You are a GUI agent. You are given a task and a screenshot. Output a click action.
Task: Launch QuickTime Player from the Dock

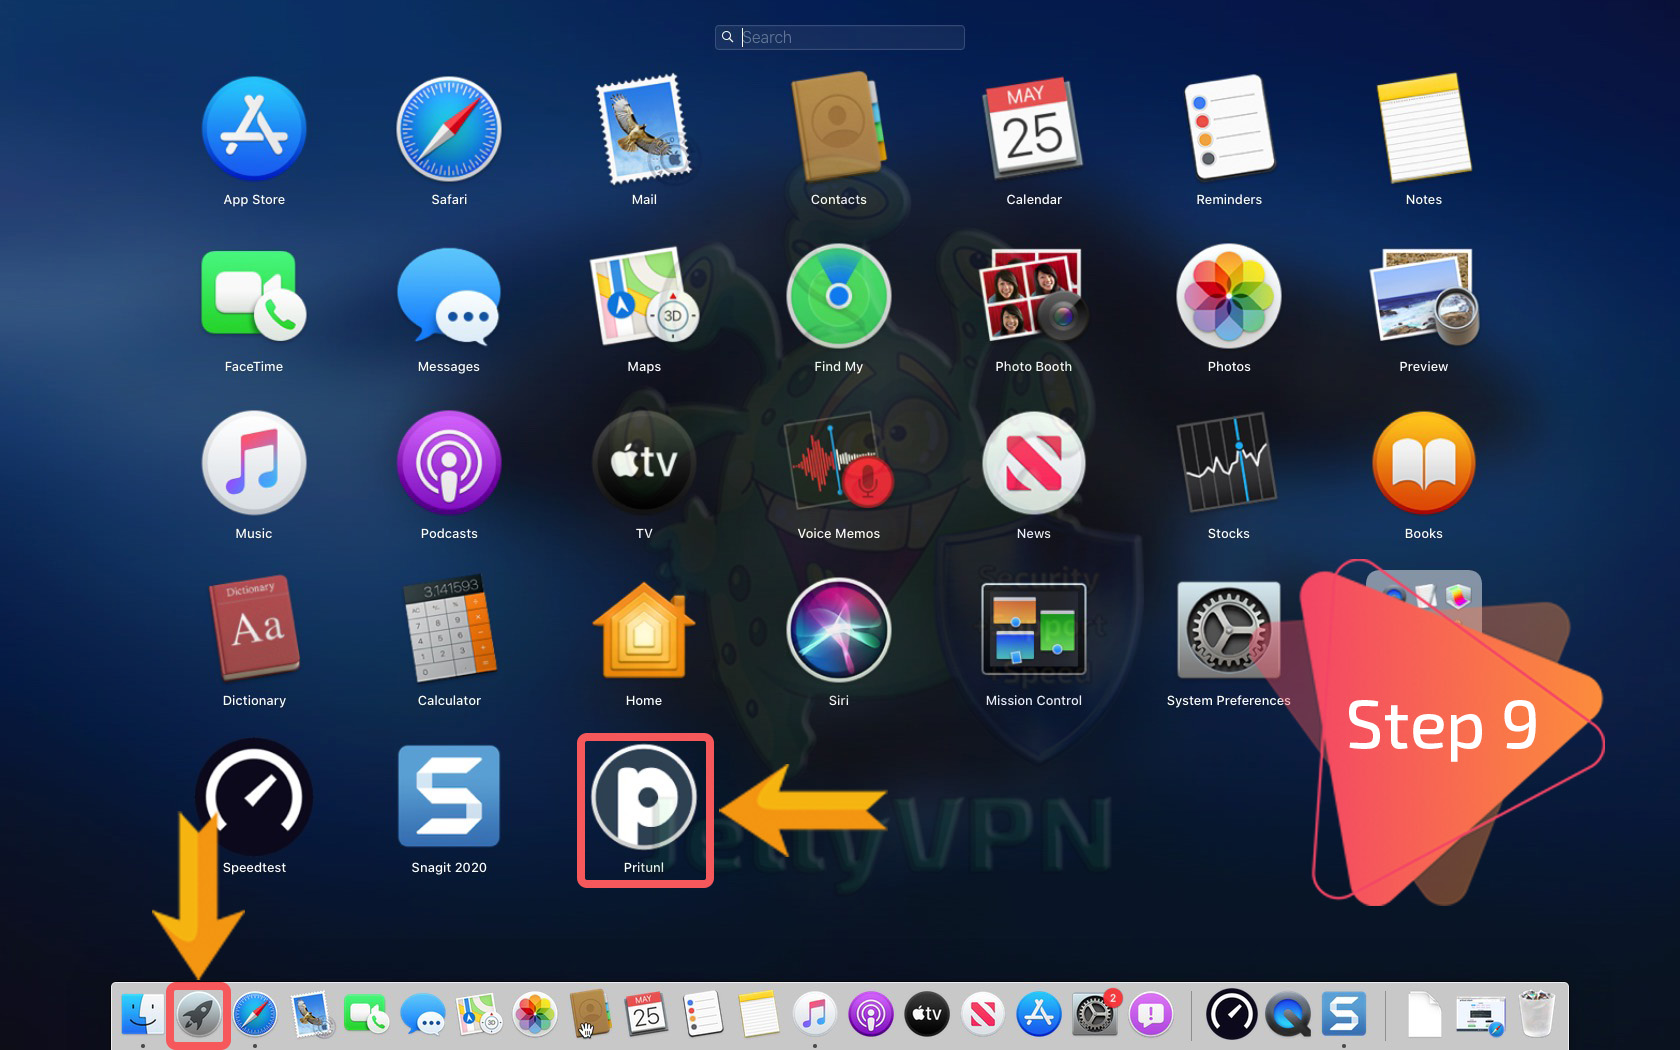tap(1288, 1014)
